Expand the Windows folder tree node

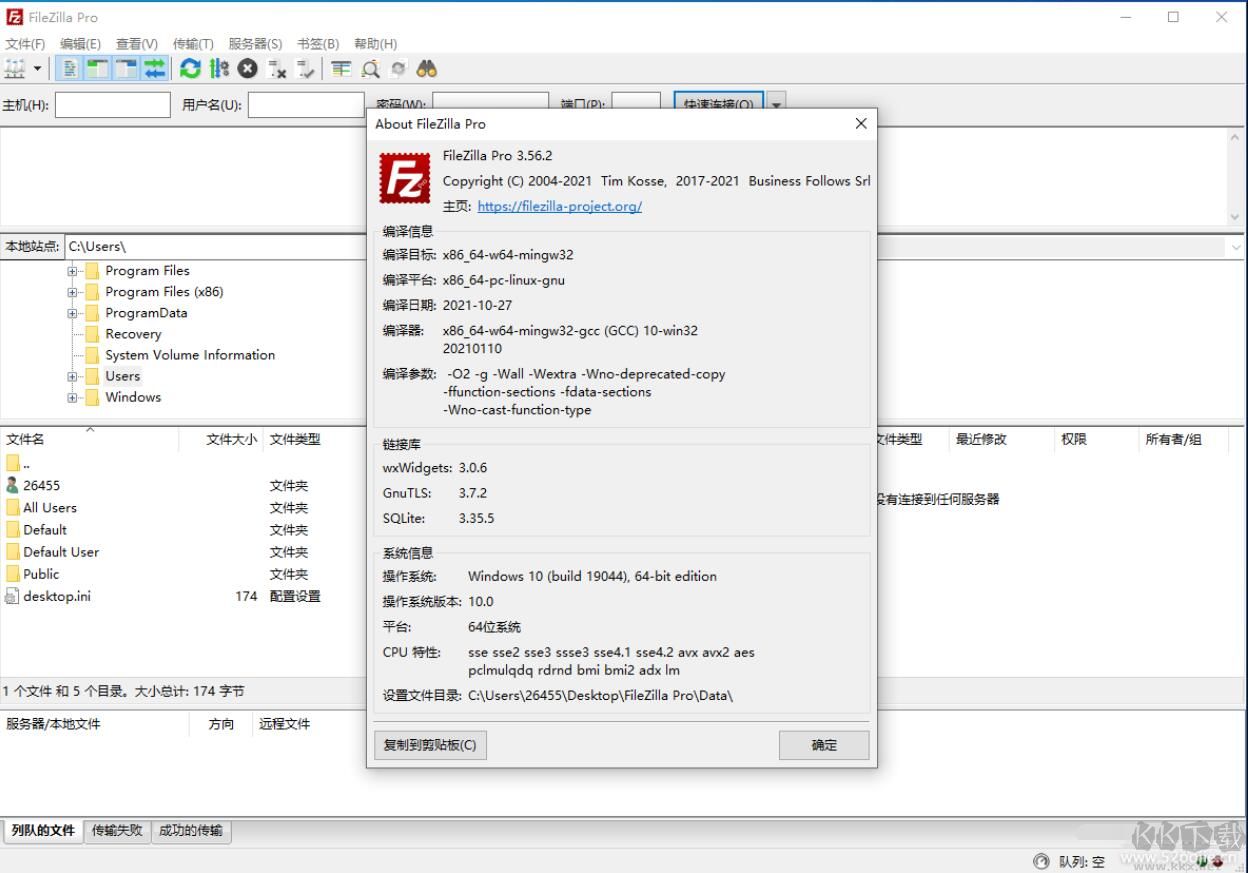click(x=73, y=398)
